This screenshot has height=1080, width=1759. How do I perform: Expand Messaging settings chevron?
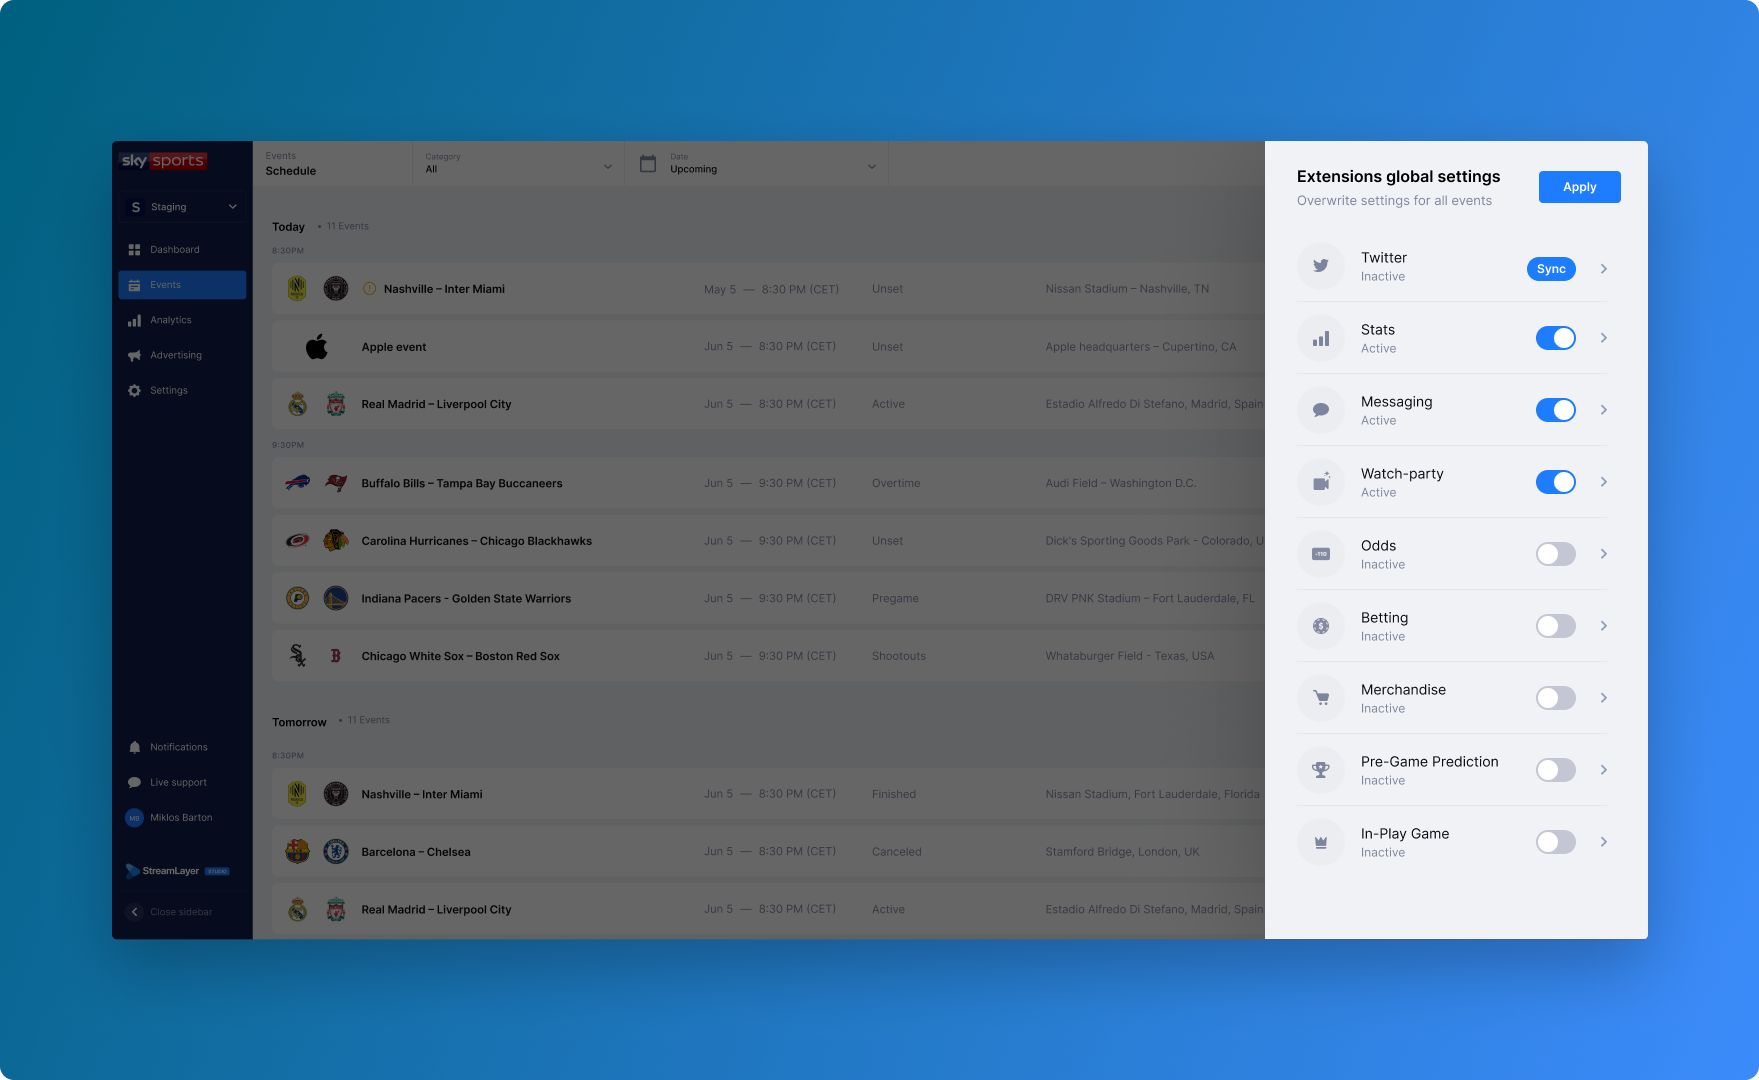[1604, 410]
